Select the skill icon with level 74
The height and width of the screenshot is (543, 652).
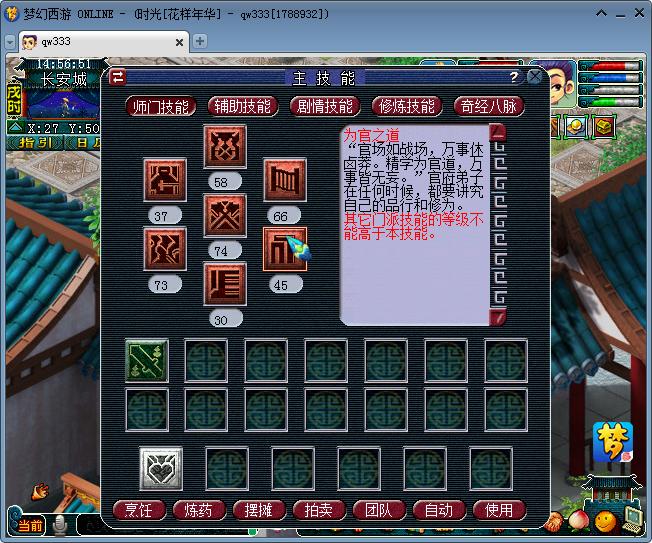tap(225, 215)
